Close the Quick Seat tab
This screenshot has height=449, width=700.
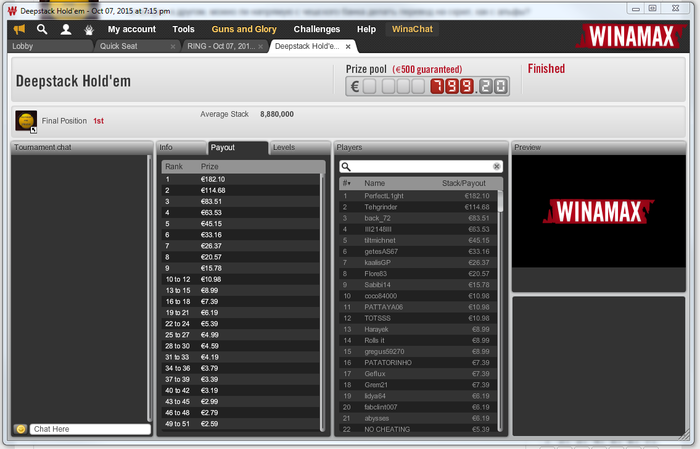coord(173,46)
